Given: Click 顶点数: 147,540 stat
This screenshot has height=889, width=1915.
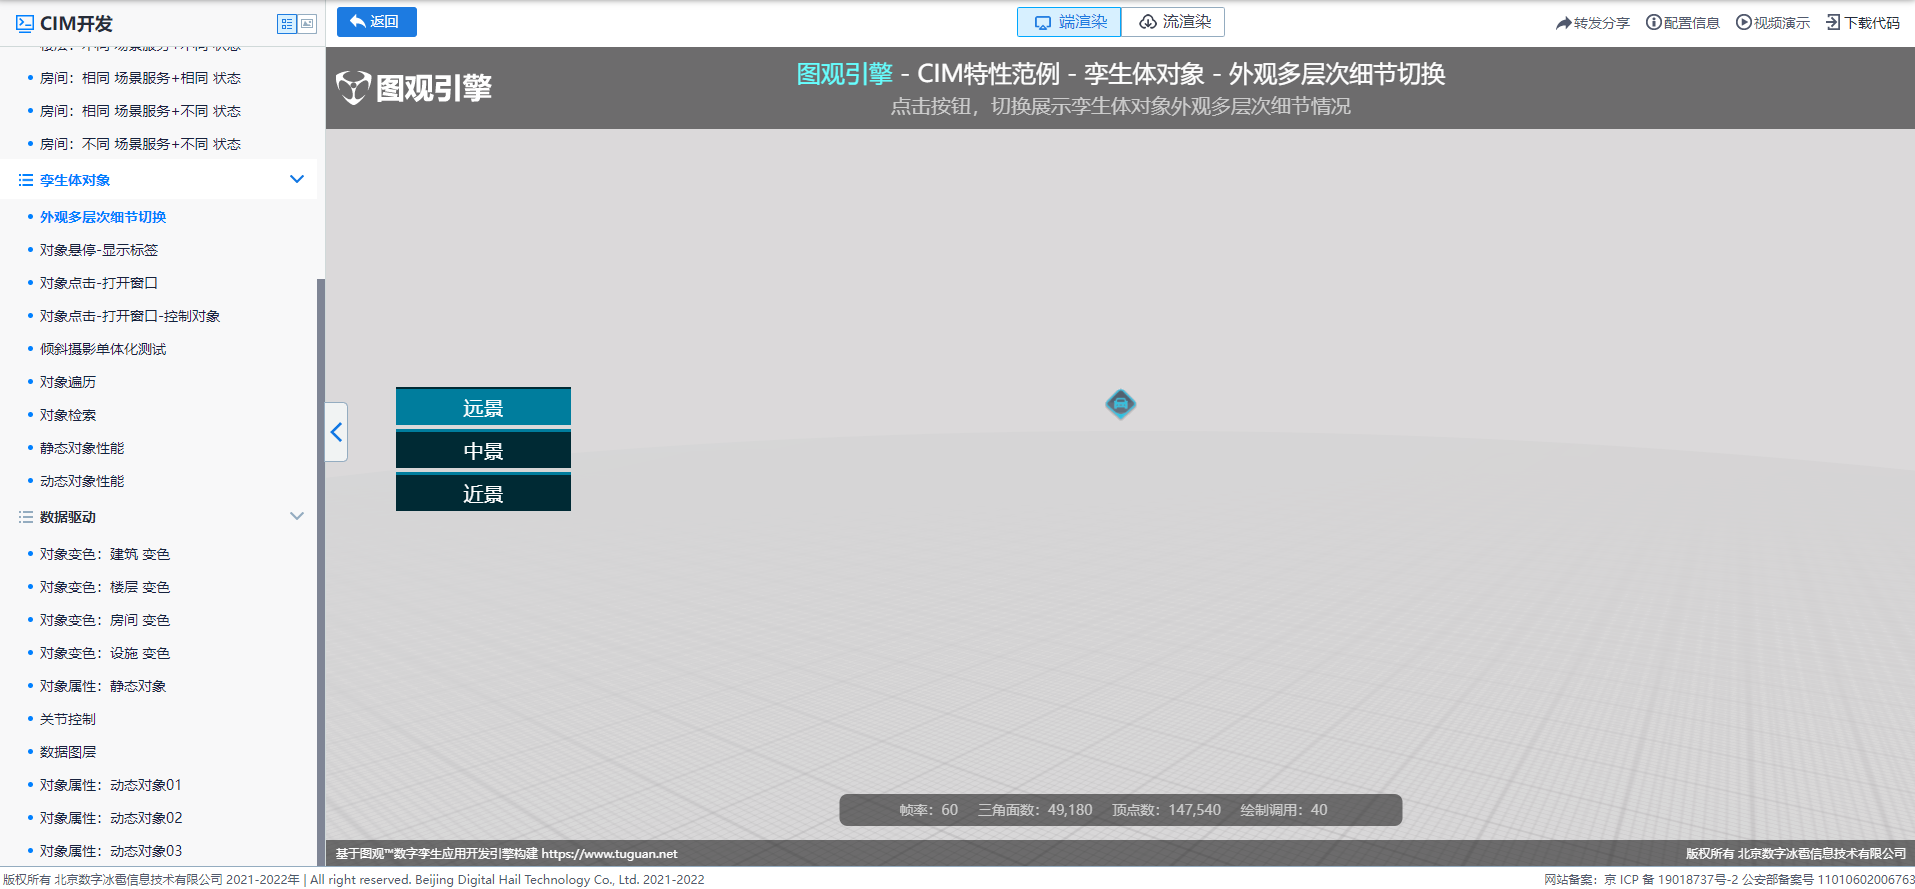Looking at the screenshot, I should (1166, 810).
